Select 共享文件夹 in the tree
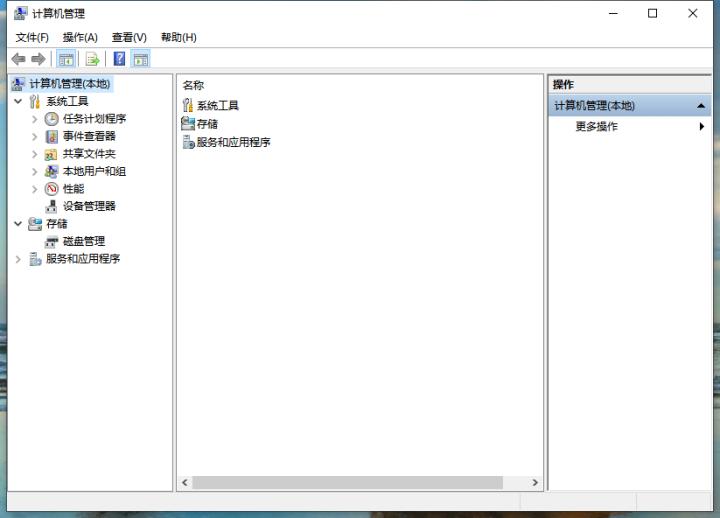The height and width of the screenshot is (518, 720). [x=89, y=154]
